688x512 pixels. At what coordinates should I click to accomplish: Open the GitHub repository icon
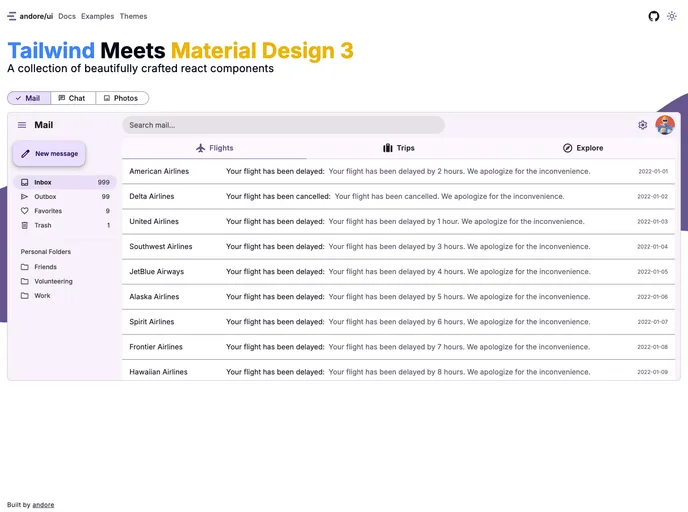pyautogui.click(x=654, y=16)
